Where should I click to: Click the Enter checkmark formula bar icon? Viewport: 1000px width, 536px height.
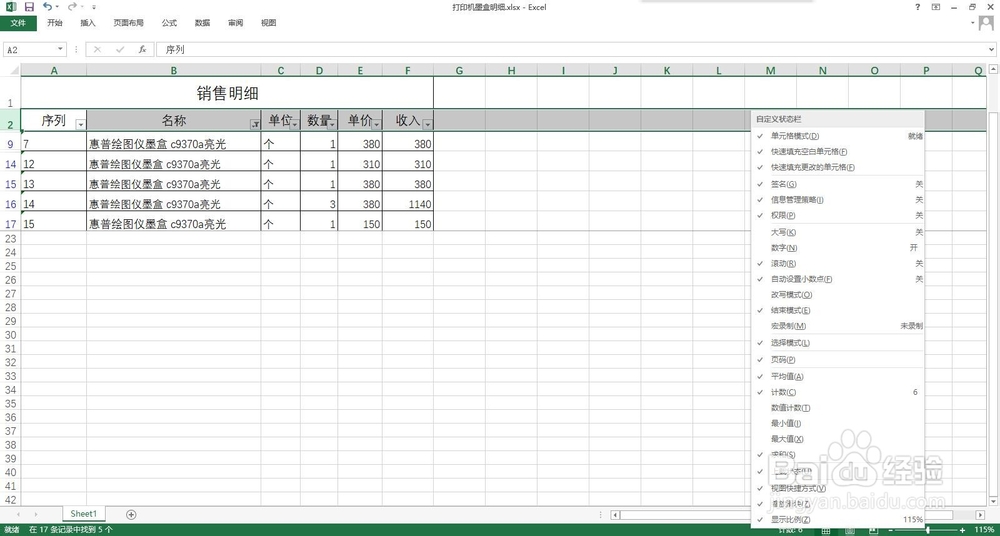(x=120, y=49)
